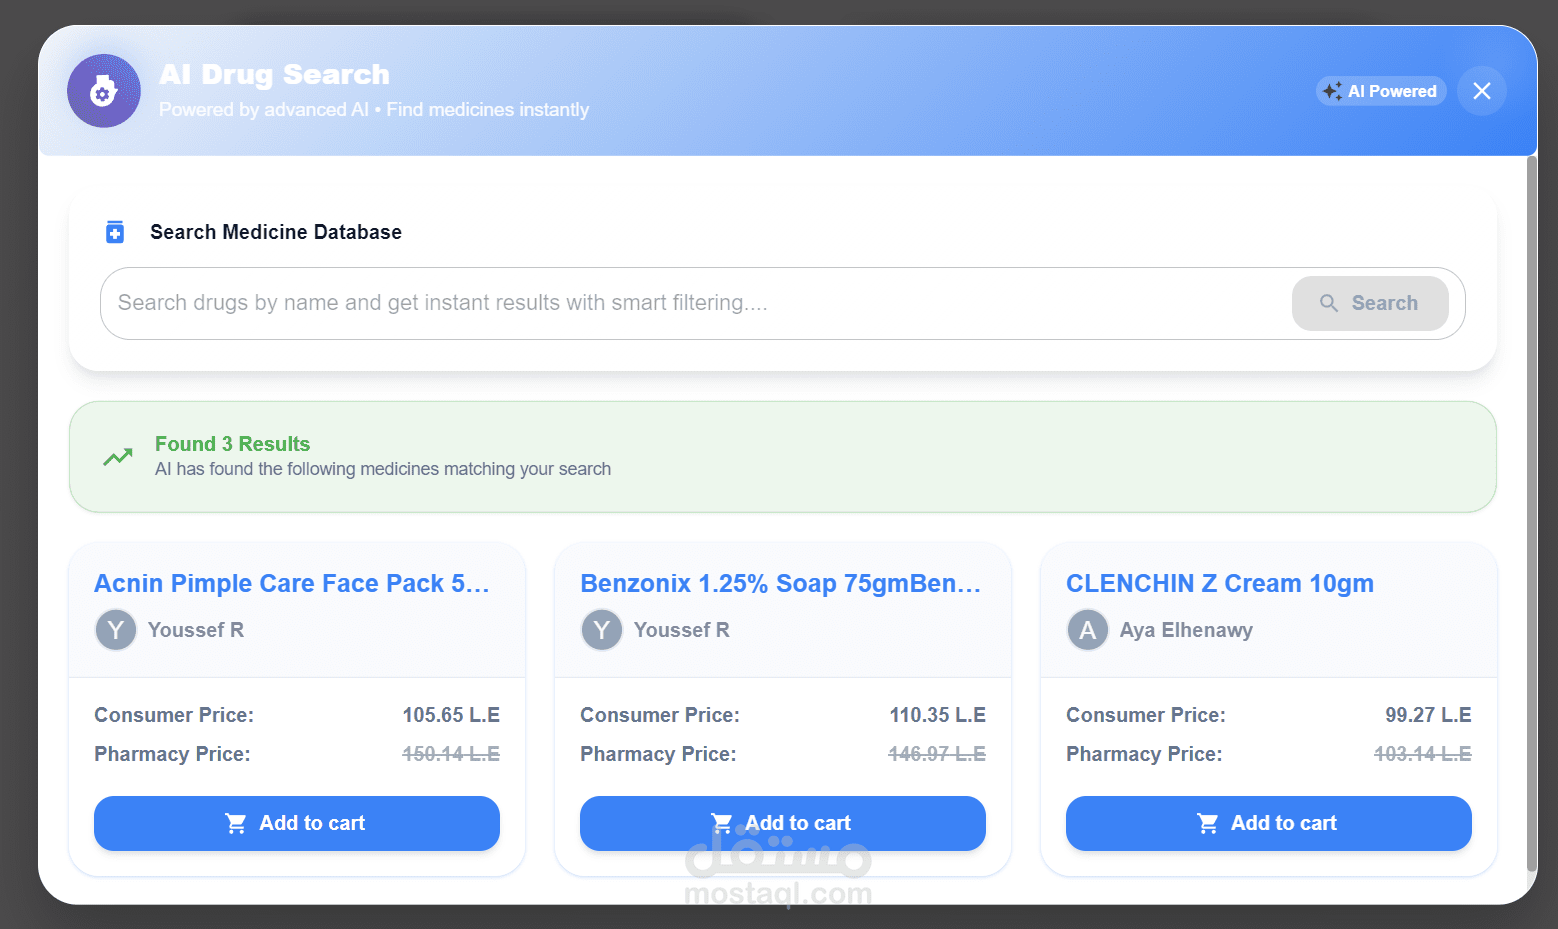Click the blue medicine database icon
1558x929 pixels.
pyautogui.click(x=115, y=232)
